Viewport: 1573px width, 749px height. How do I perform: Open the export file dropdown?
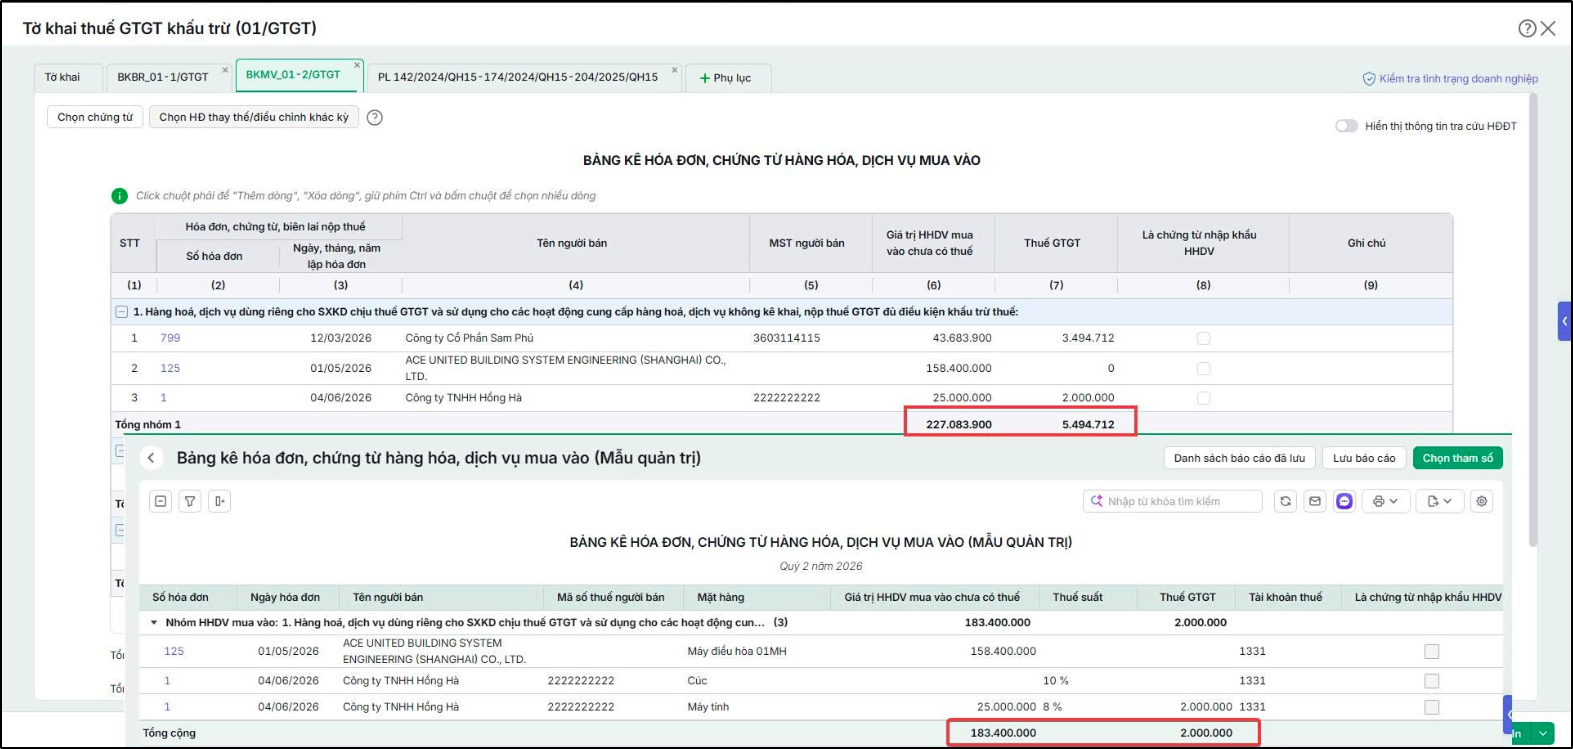1440,501
